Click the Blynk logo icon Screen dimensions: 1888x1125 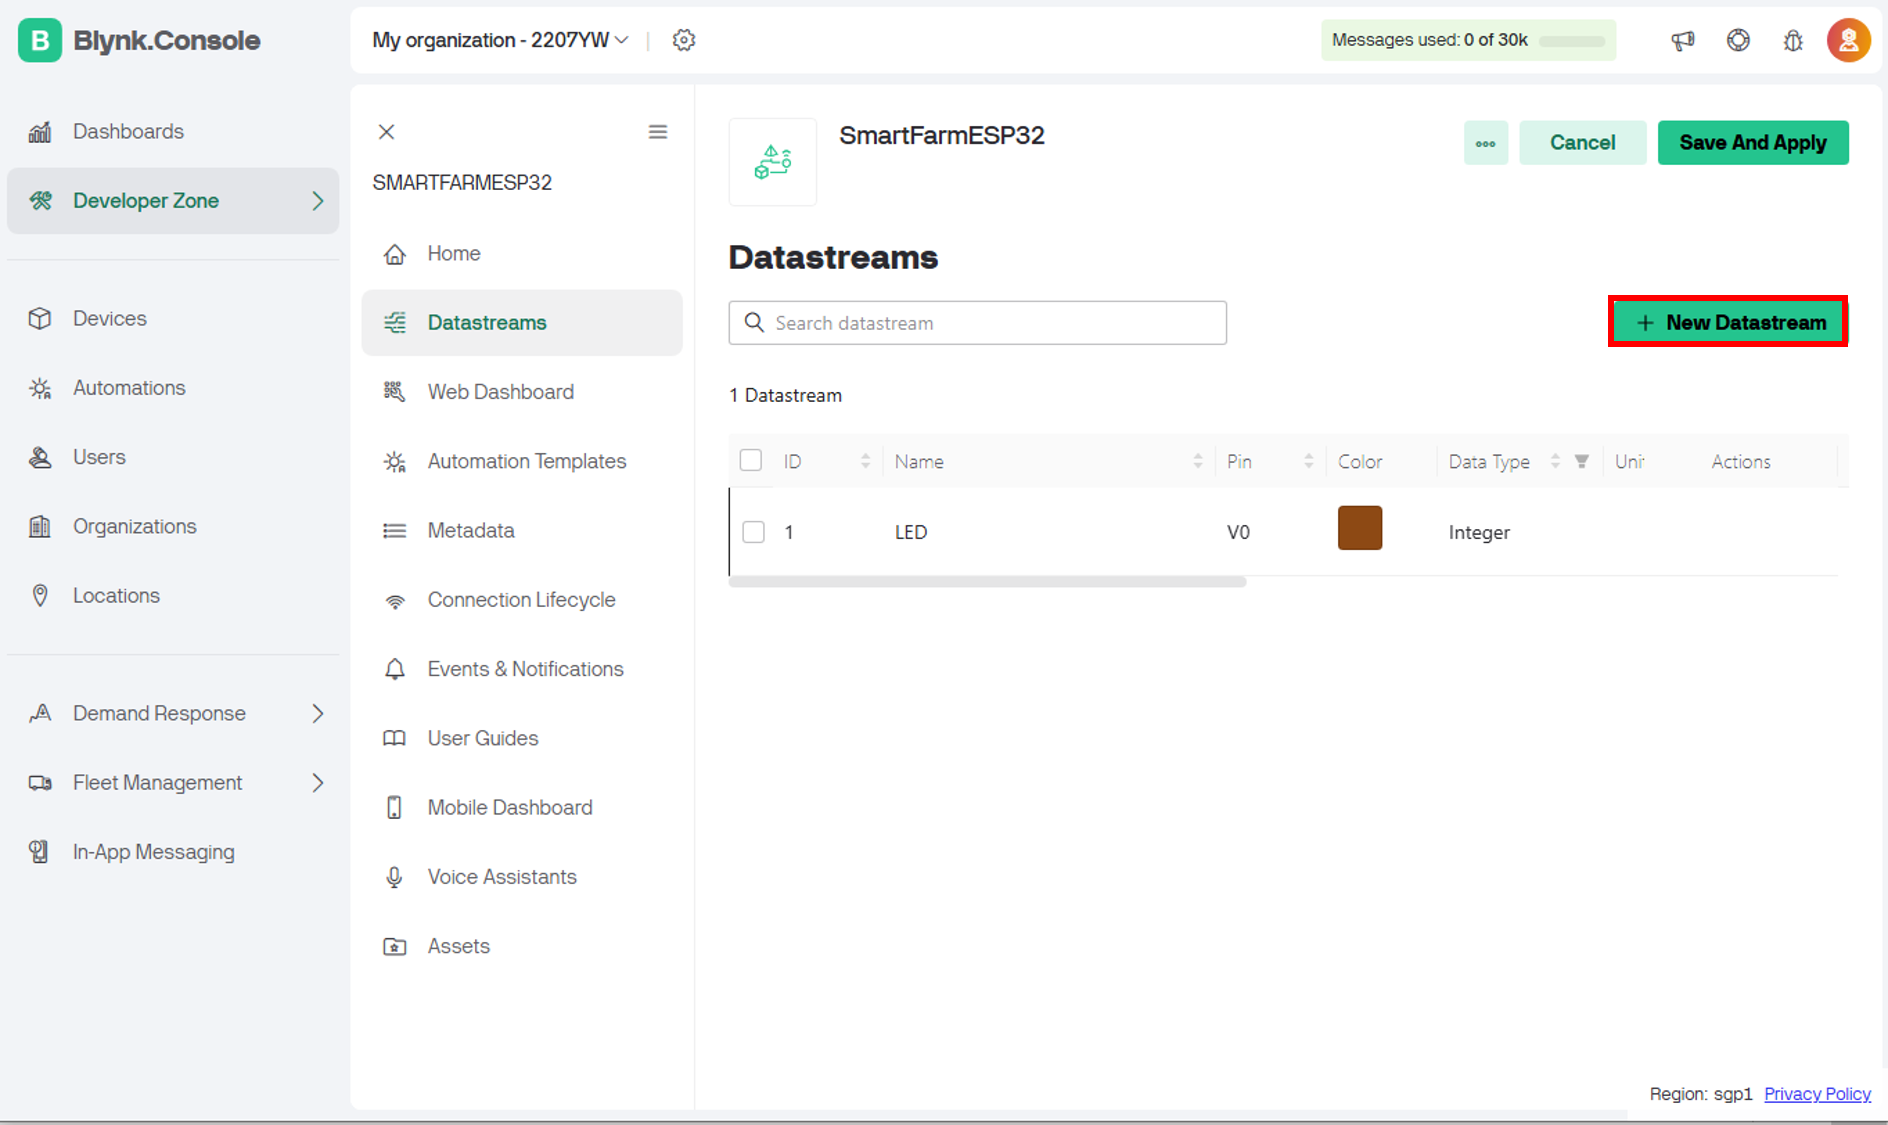pos(40,40)
